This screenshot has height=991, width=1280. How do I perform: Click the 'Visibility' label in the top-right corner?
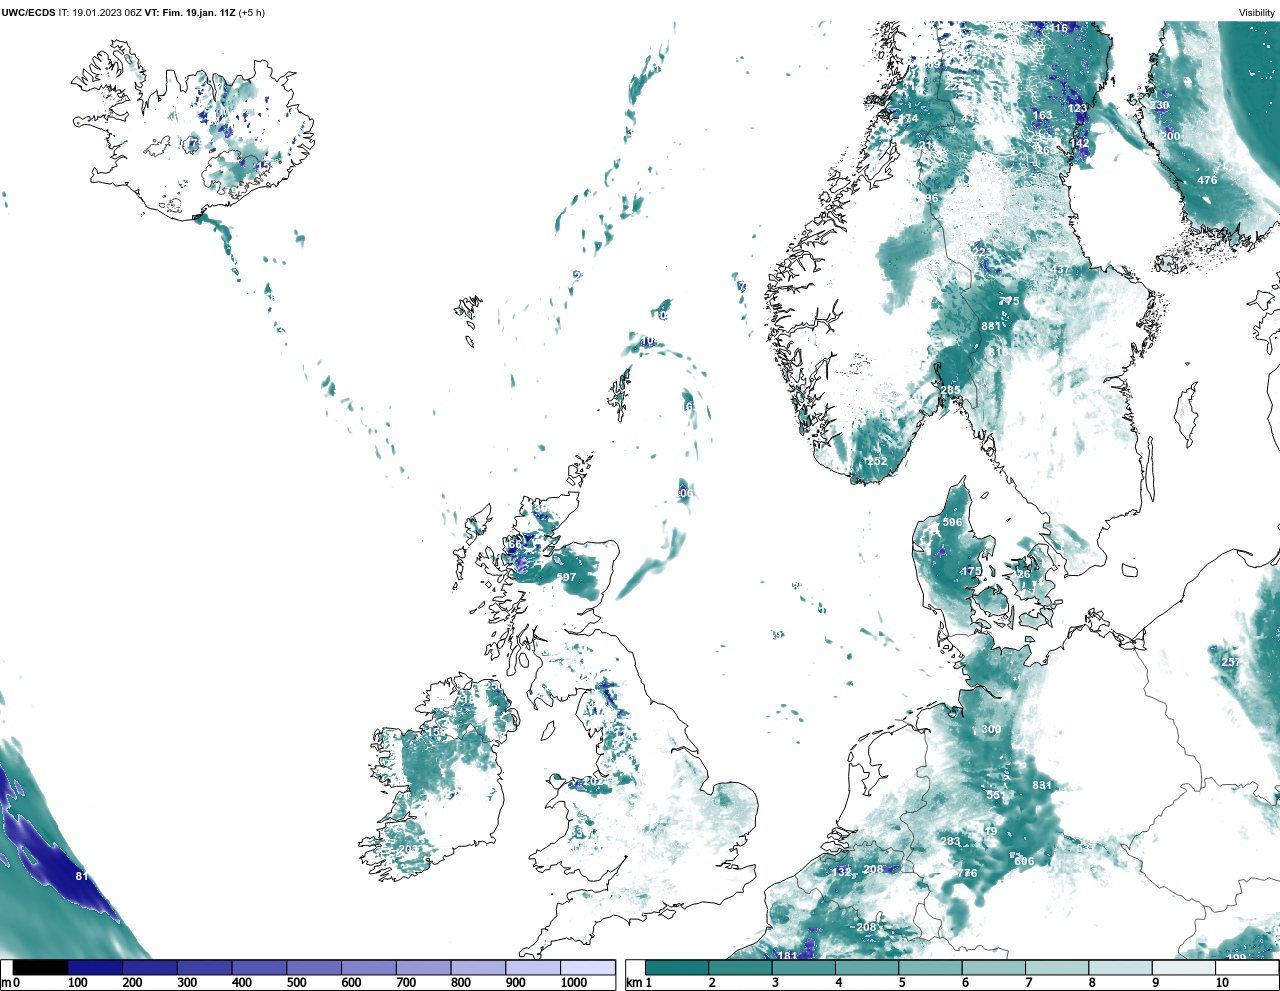(x=1257, y=13)
